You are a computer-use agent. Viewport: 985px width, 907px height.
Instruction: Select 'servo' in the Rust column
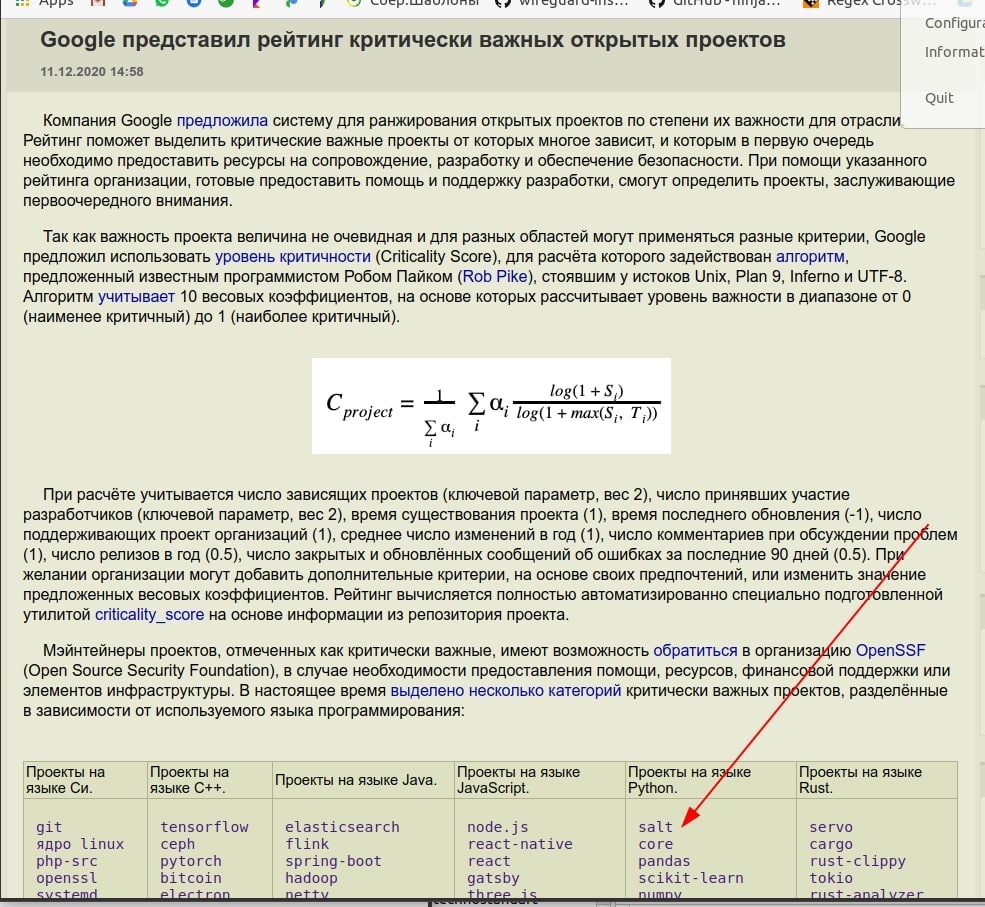pos(830,827)
